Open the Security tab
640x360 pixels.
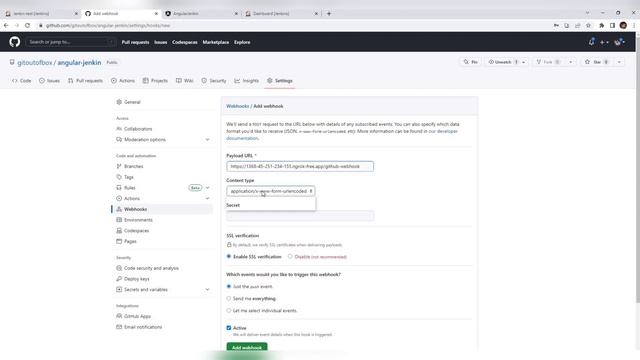pyautogui.click(x=214, y=81)
